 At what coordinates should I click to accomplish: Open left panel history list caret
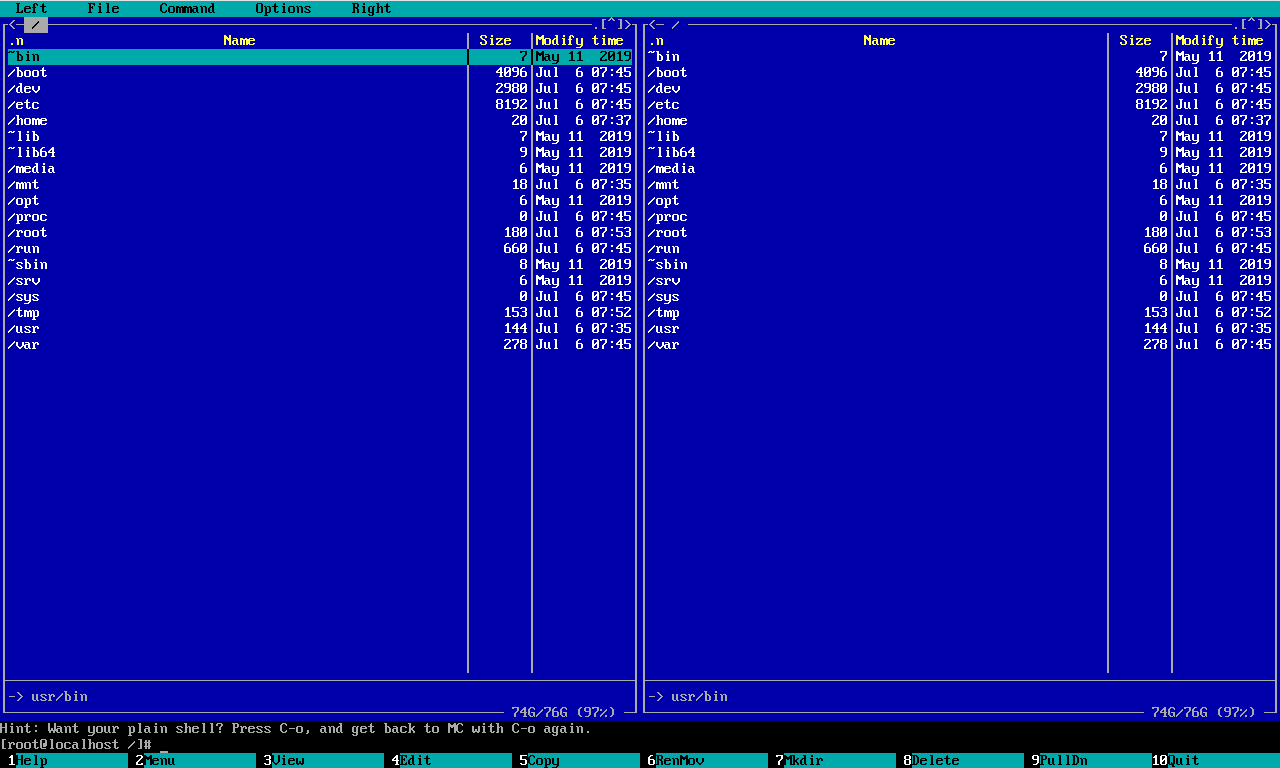[x=612, y=24]
